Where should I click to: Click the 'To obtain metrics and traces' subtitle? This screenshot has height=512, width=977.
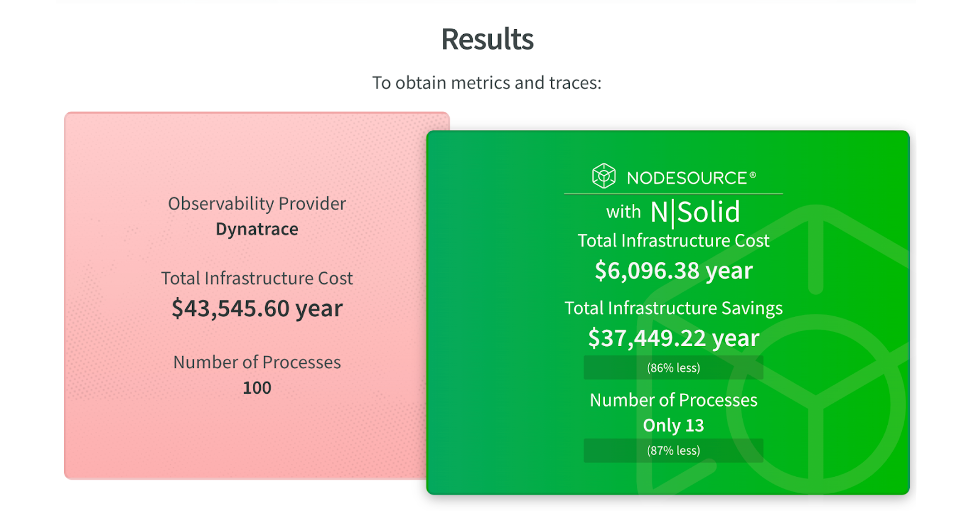[x=487, y=83]
